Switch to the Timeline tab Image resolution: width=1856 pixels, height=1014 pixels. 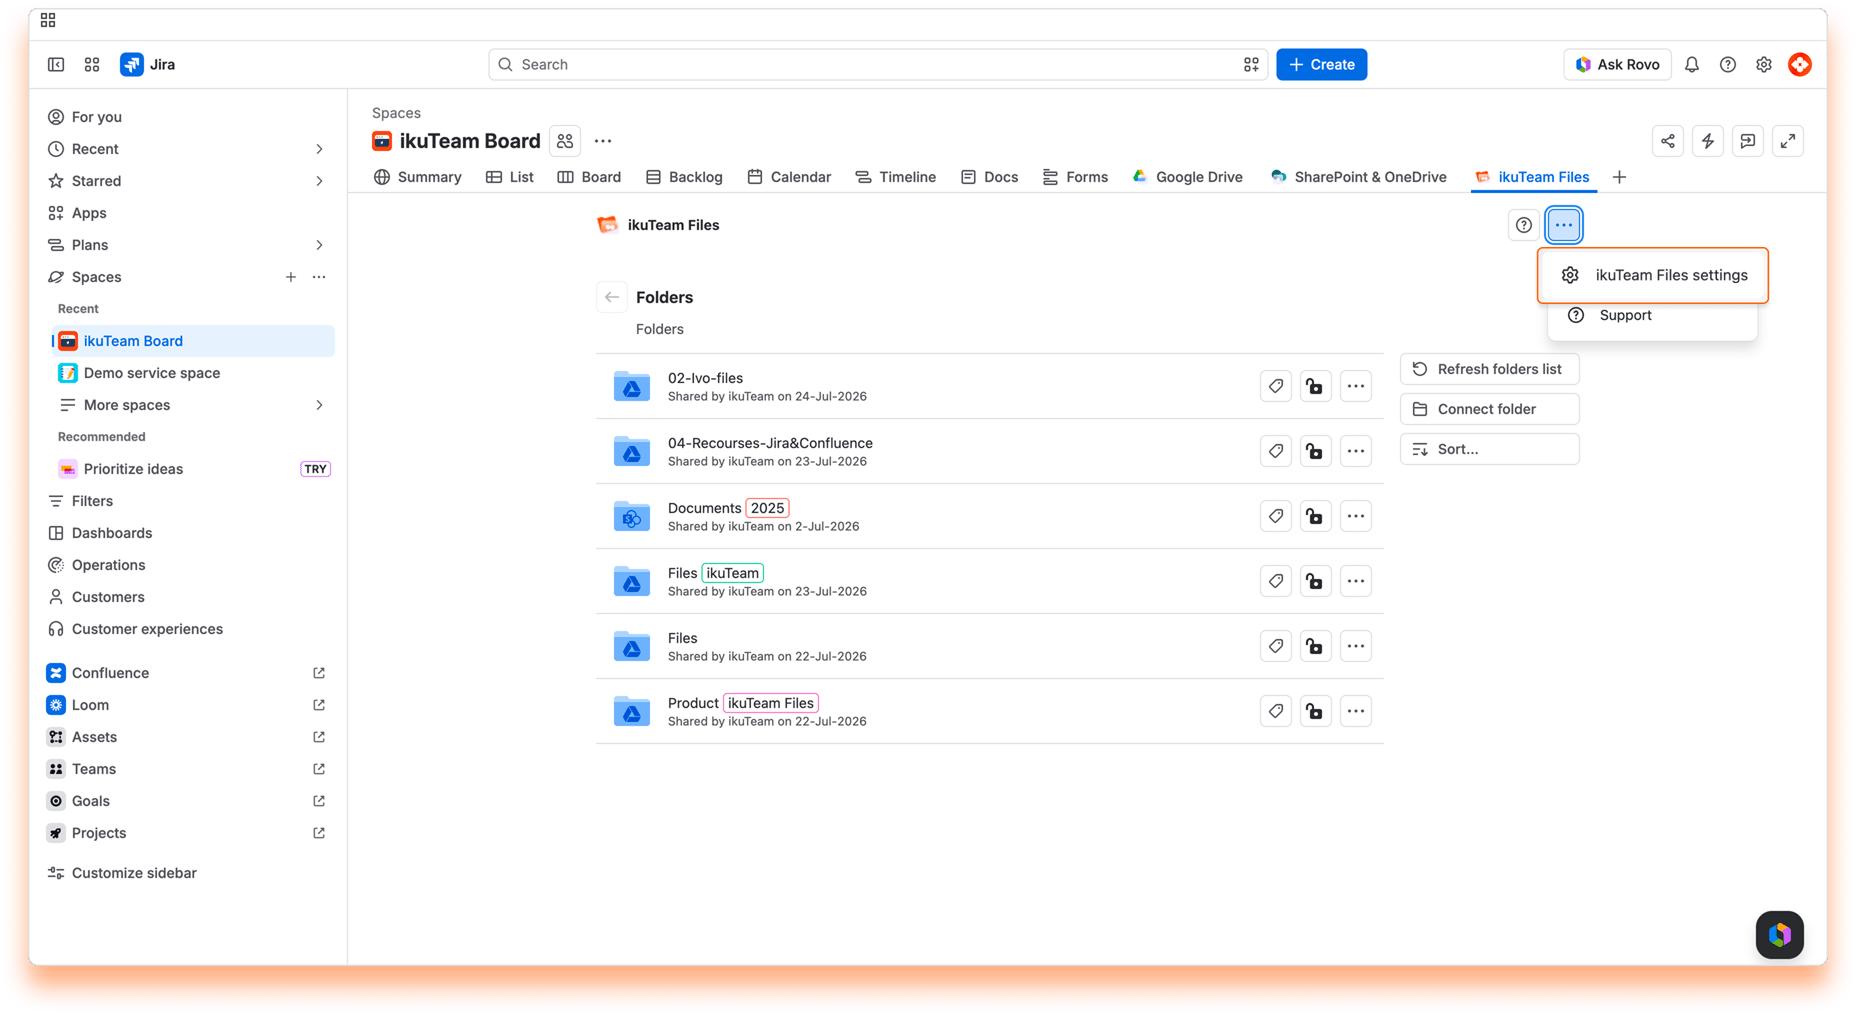pos(896,177)
